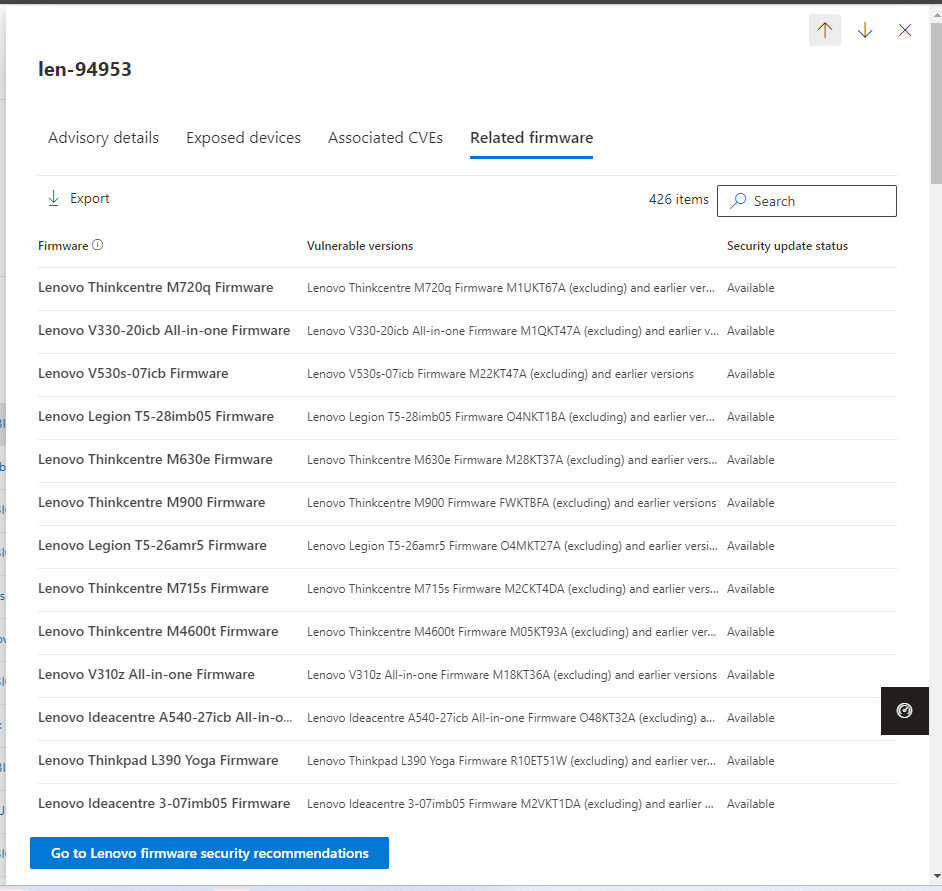Switch to Exposed devices tab
Image resolution: width=942 pixels, height=891 pixels.
point(243,138)
